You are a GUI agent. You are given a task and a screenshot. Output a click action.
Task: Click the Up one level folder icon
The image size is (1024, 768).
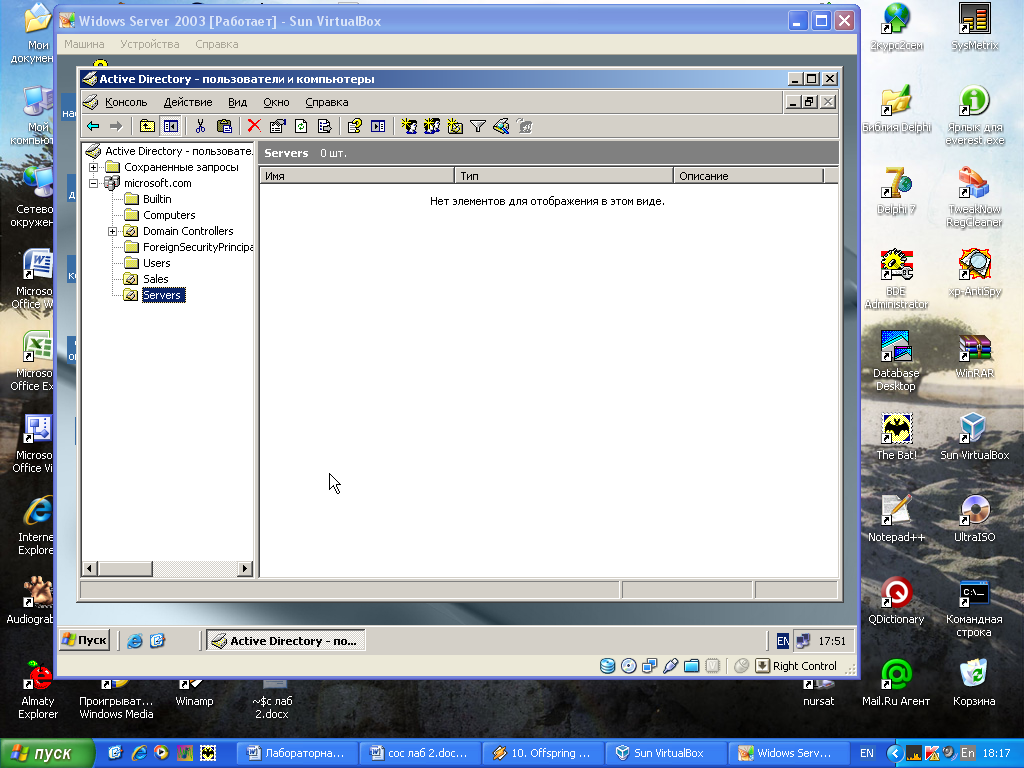(x=148, y=126)
